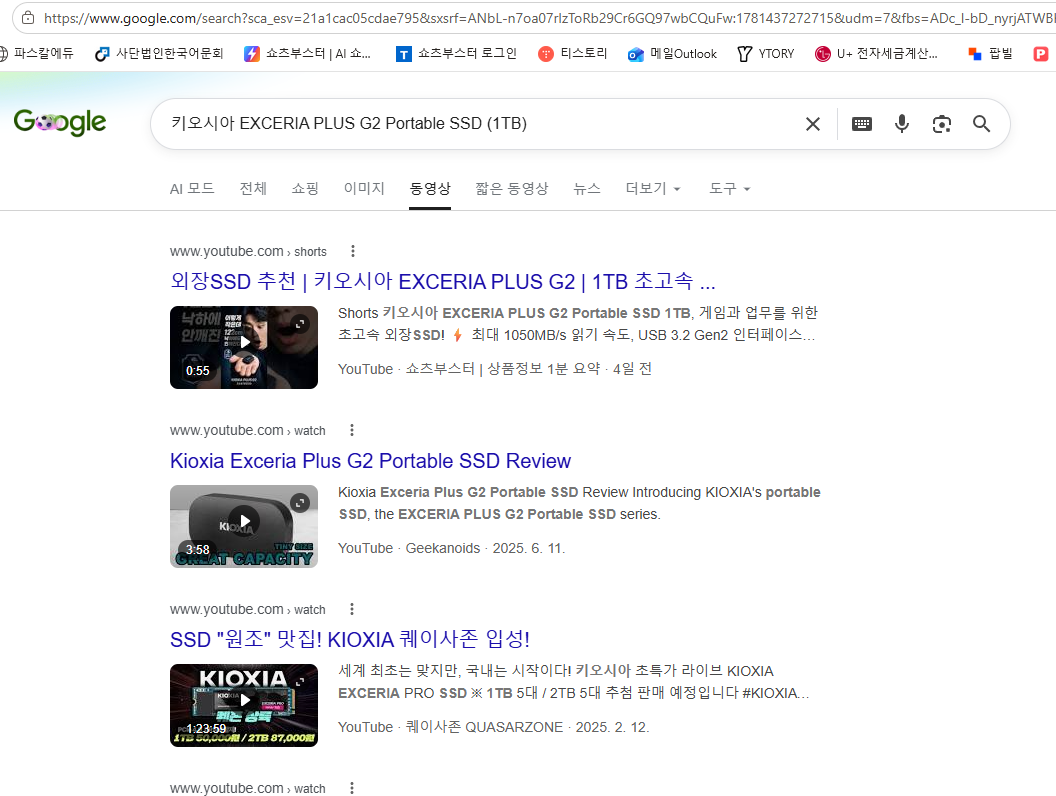Click the description starting "세계 최초는 맞지만"
Screen dimensions: 1056x796
click(x=574, y=682)
